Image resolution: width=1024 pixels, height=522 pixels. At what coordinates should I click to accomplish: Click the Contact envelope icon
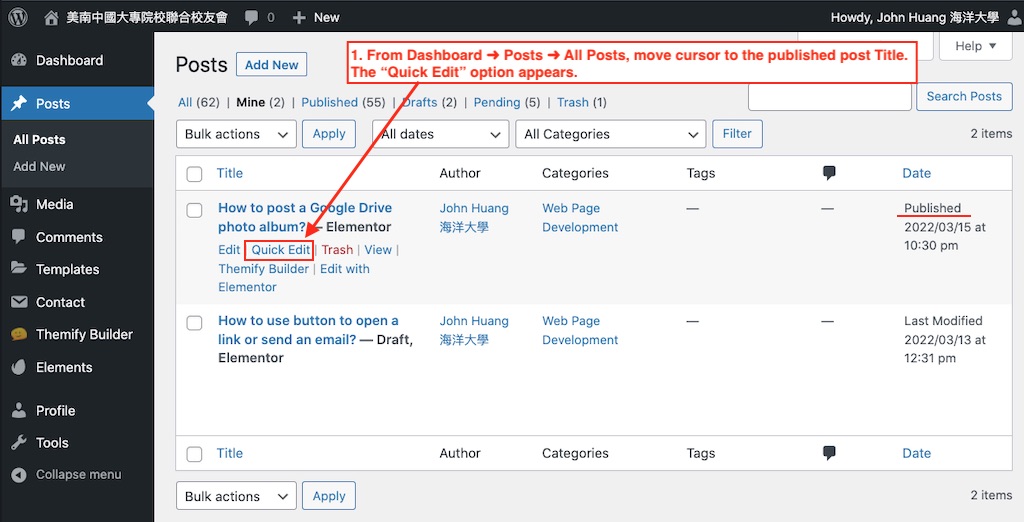pyautogui.click(x=19, y=302)
